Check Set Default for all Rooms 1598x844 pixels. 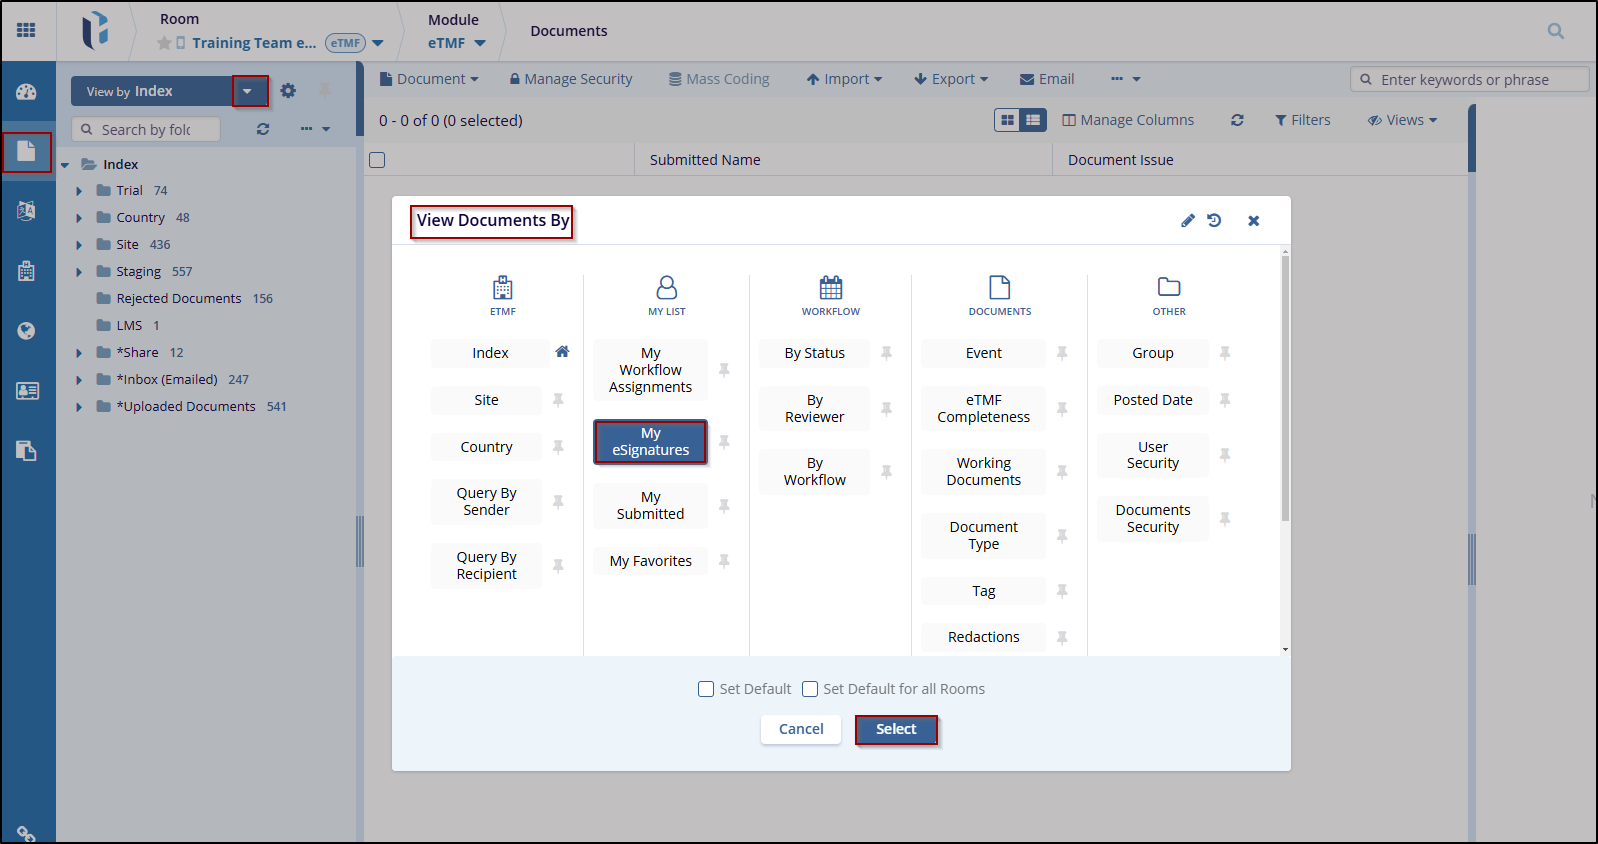[810, 689]
